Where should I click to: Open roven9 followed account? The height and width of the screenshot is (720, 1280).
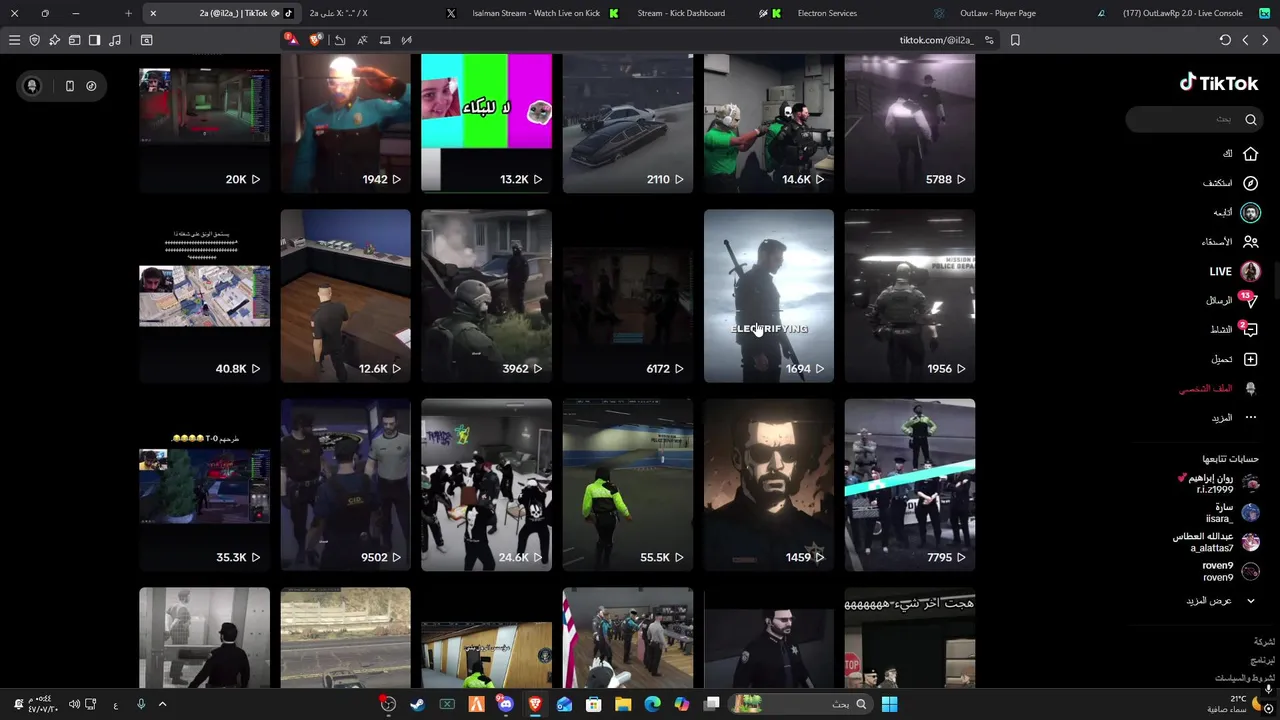click(x=1230, y=571)
